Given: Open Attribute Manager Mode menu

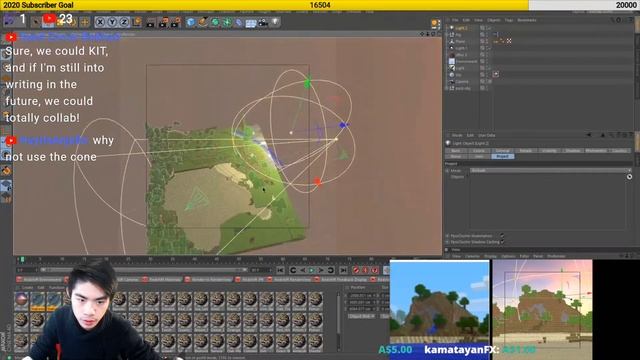Looking at the screenshot, I should coord(457,135).
